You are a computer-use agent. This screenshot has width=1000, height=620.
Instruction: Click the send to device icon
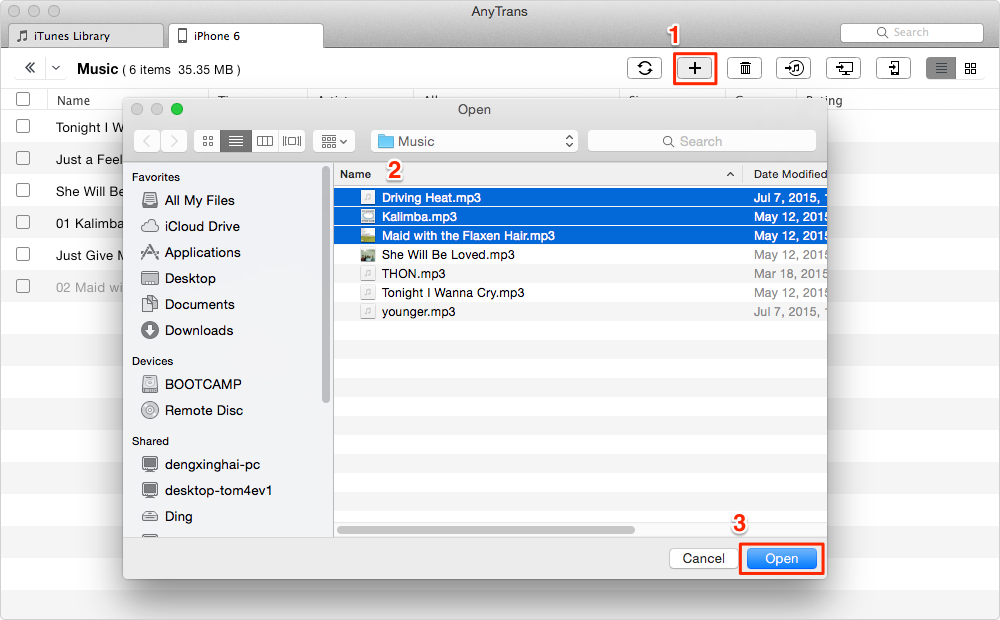[893, 68]
